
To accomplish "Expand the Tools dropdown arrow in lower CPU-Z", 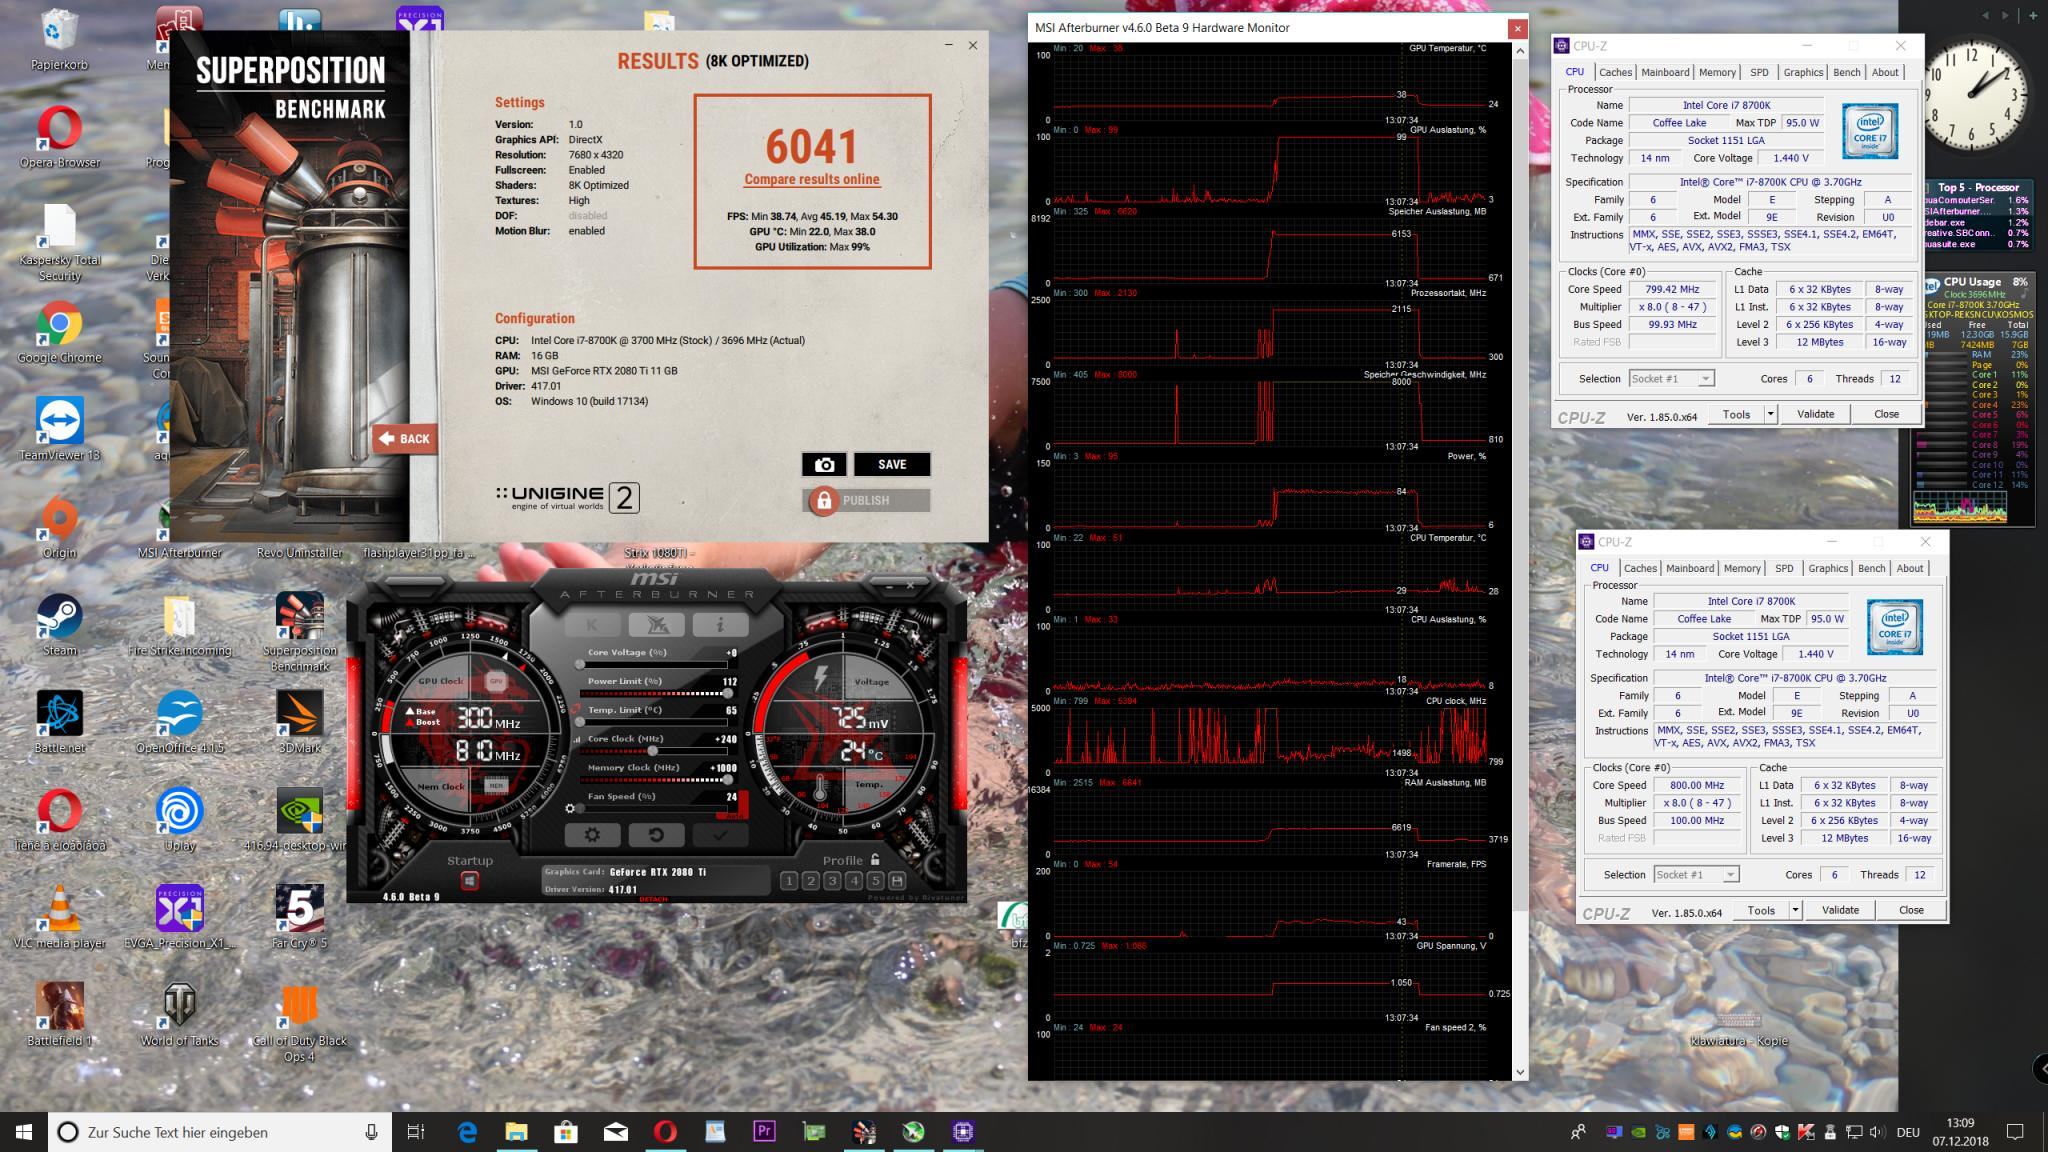I will click(x=1795, y=910).
